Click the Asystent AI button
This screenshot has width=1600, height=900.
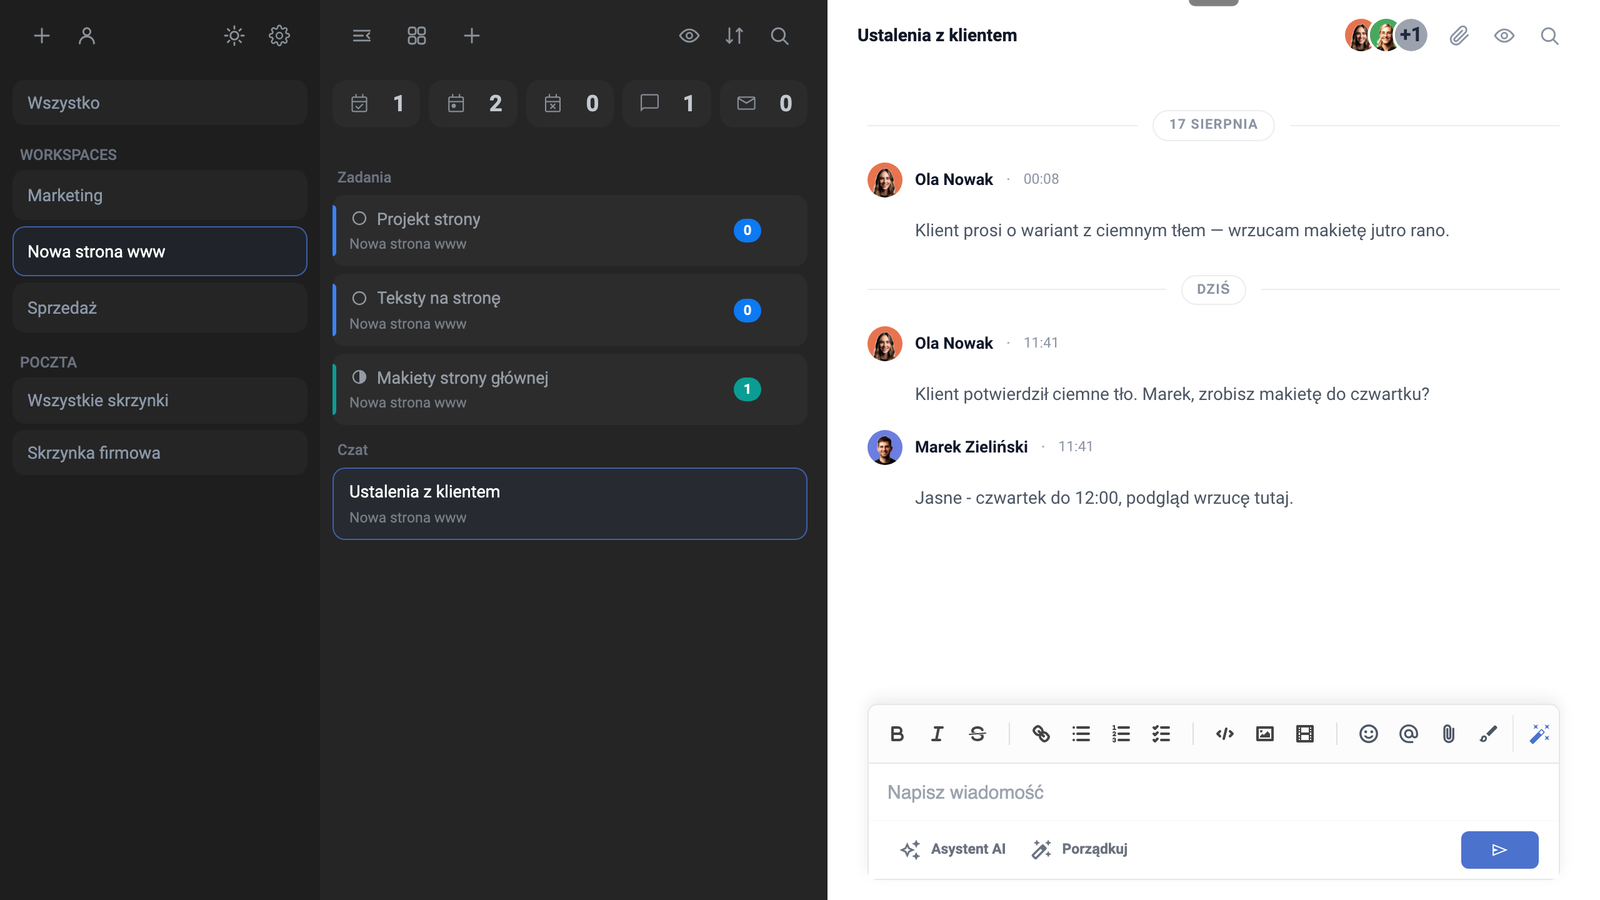tap(953, 849)
